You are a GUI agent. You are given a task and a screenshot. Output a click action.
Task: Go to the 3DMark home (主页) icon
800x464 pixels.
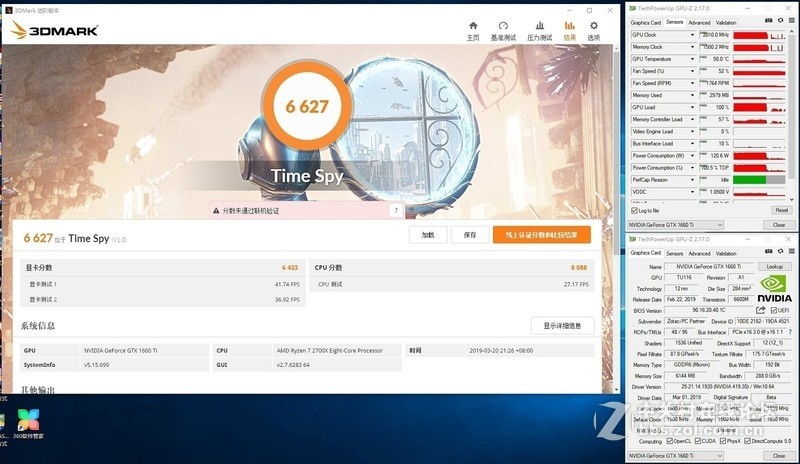click(x=473, y=26)
